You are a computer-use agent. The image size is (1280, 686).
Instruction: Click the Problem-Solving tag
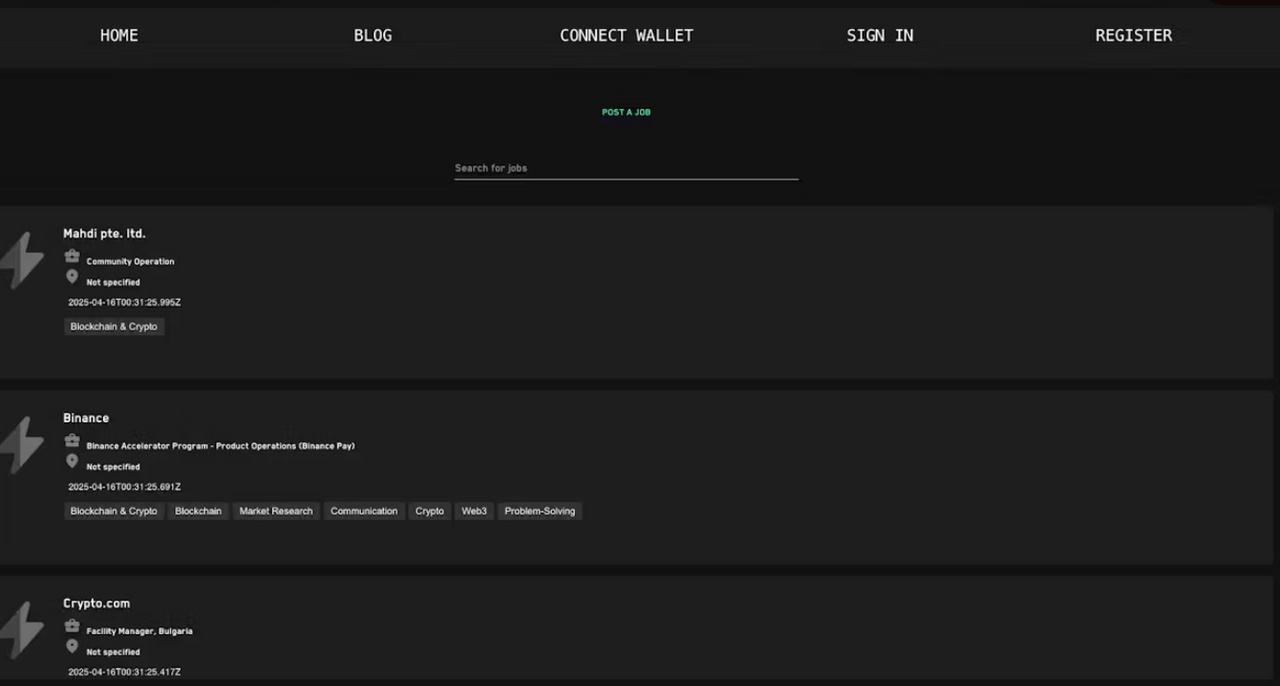coord(540,511)
